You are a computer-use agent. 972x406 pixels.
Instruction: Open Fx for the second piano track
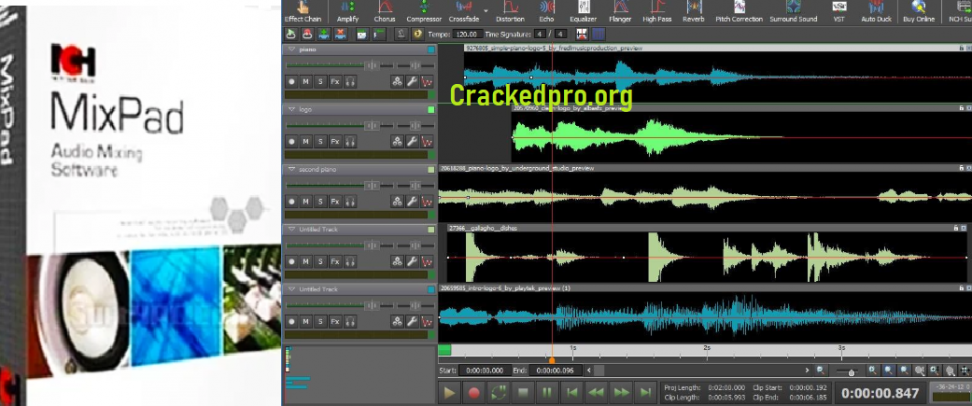[335, 201]
